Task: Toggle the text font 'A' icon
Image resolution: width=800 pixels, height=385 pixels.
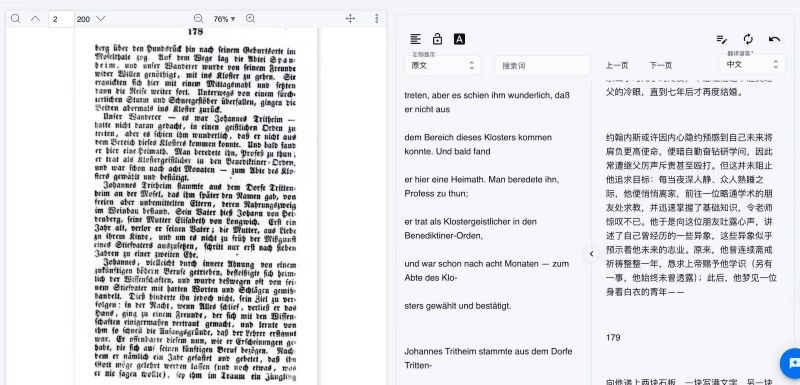Action: click(459, 39)
